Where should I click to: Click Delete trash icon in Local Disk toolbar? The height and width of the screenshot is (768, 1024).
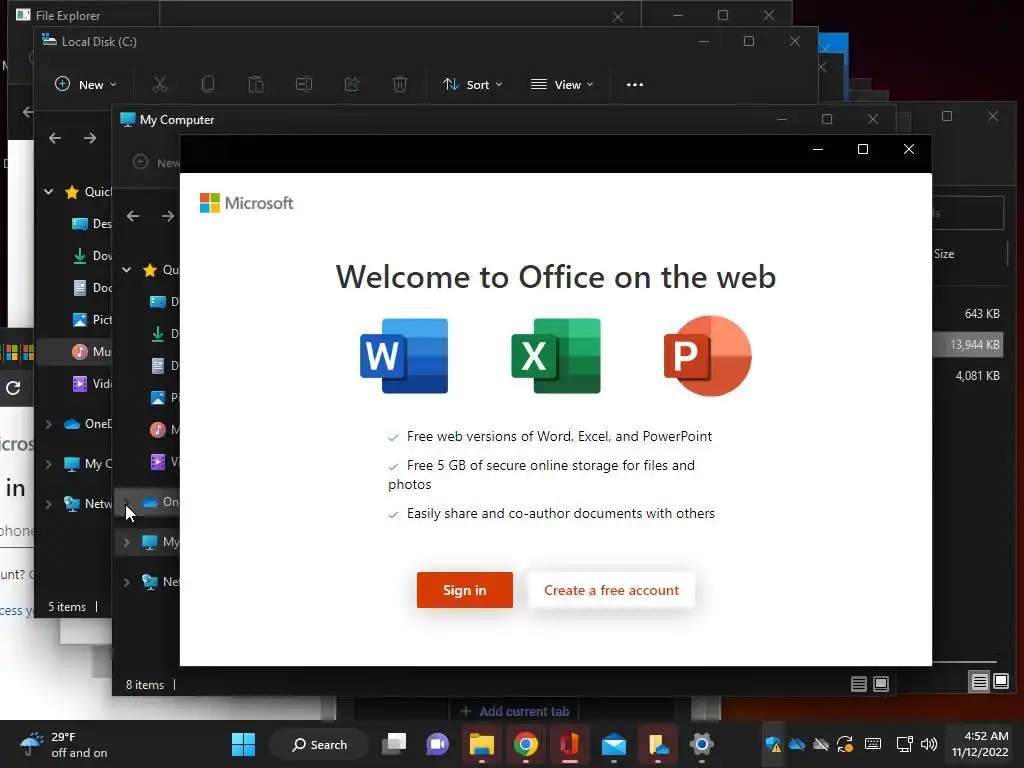(x=400, y=84)
